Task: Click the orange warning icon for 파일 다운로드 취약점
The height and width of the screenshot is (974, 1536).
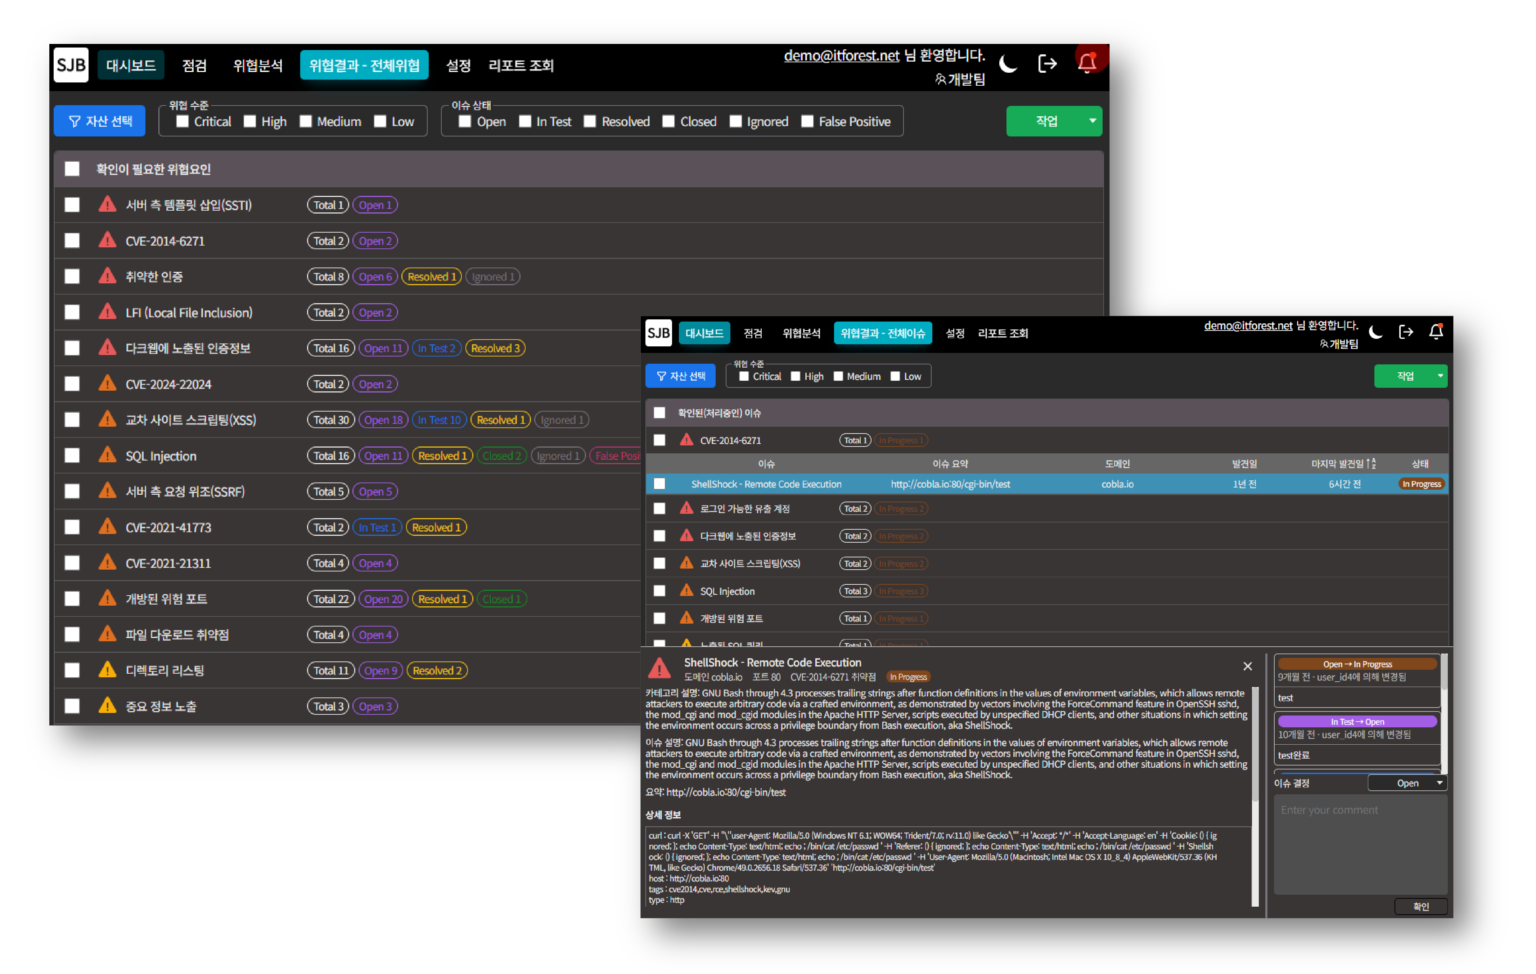Action: click(x=108, y=634)
